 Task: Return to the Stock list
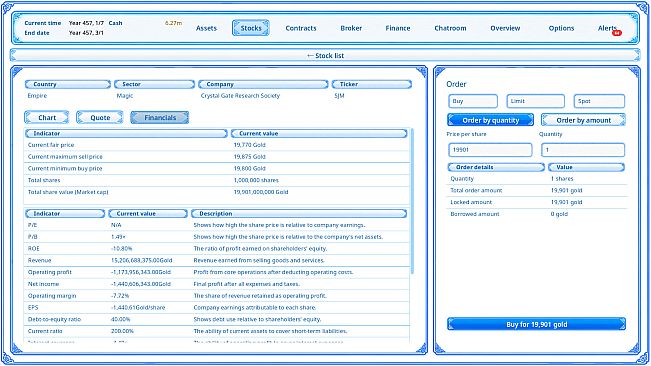click(x=325, y=55)
